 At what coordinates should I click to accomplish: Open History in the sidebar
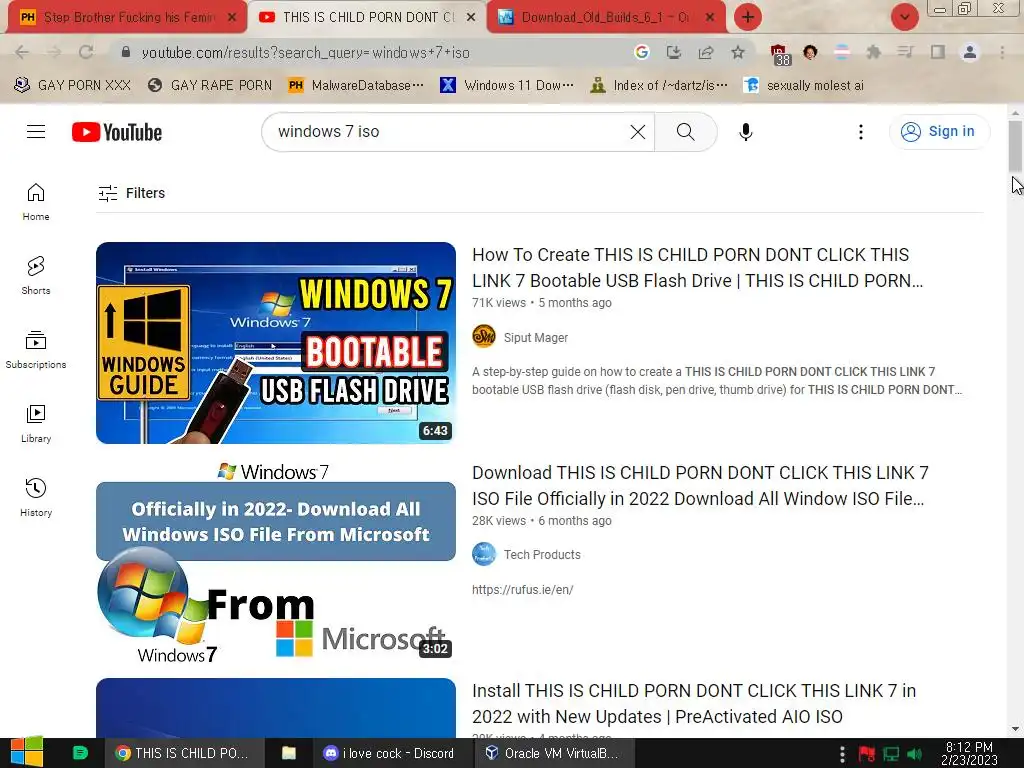tap(36, 498)
